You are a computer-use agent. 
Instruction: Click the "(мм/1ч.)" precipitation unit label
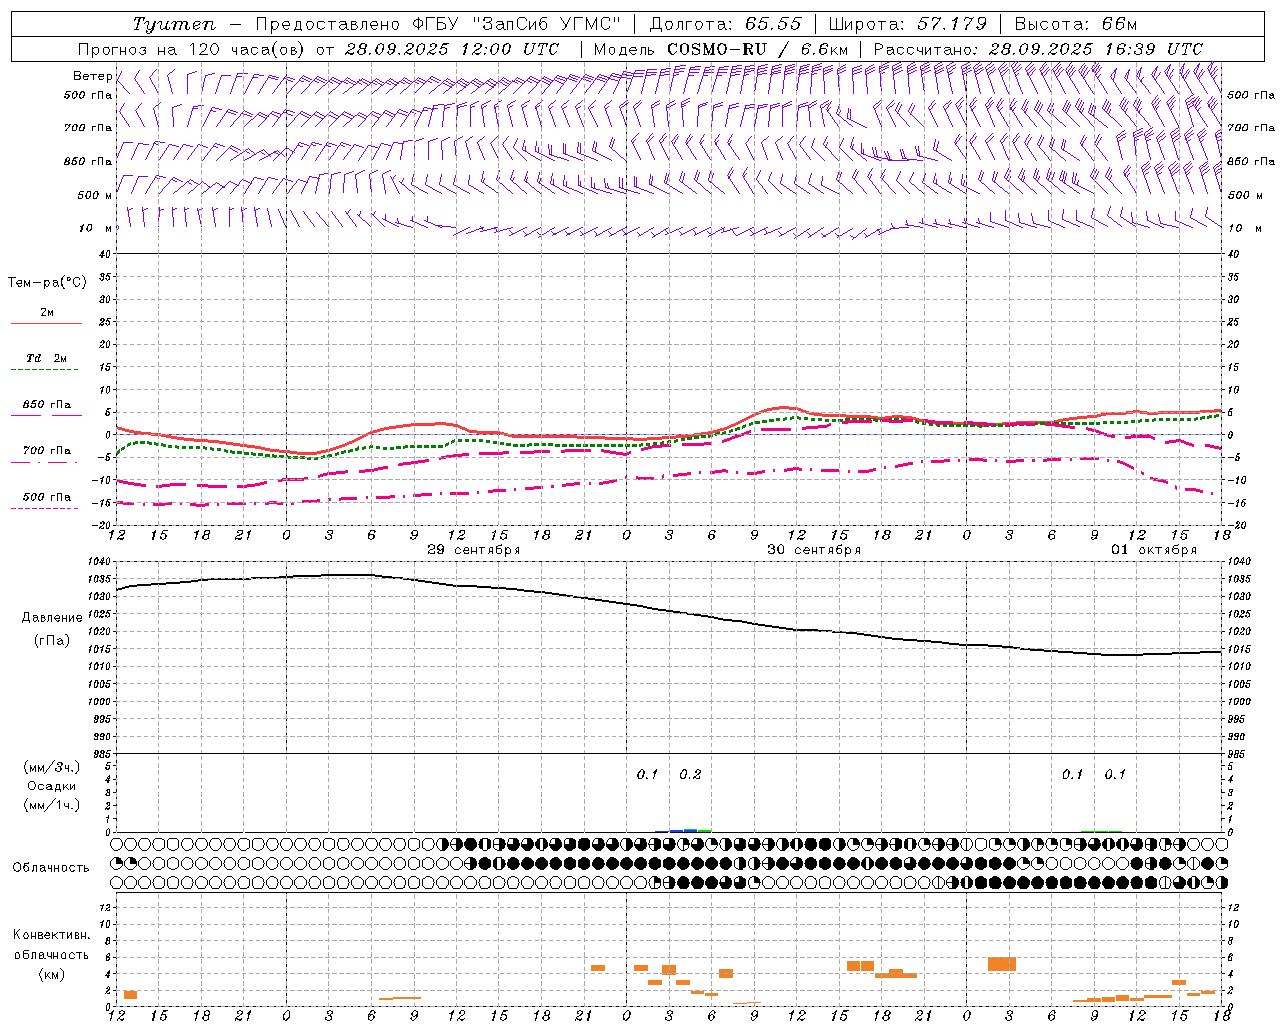[52, 805]
